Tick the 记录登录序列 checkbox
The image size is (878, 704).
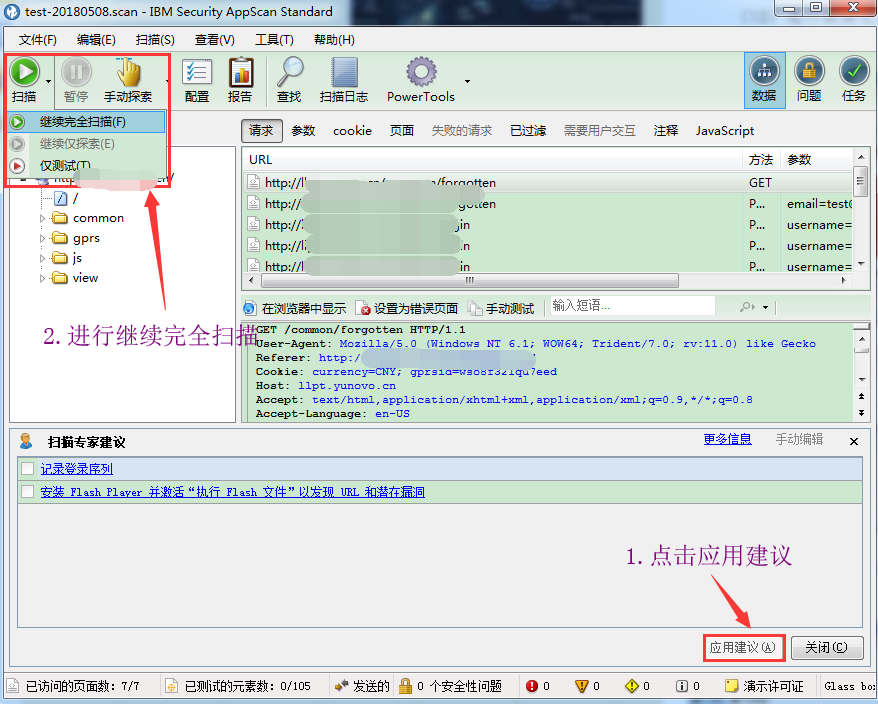click(27, 468)
